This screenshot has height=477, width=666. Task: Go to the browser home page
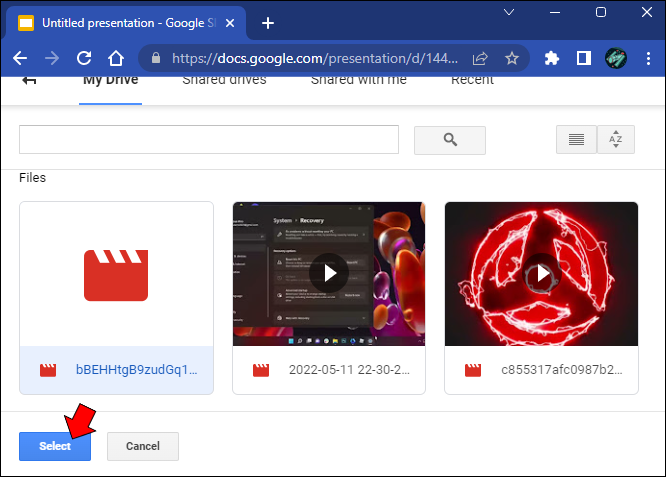click(116, 58)
